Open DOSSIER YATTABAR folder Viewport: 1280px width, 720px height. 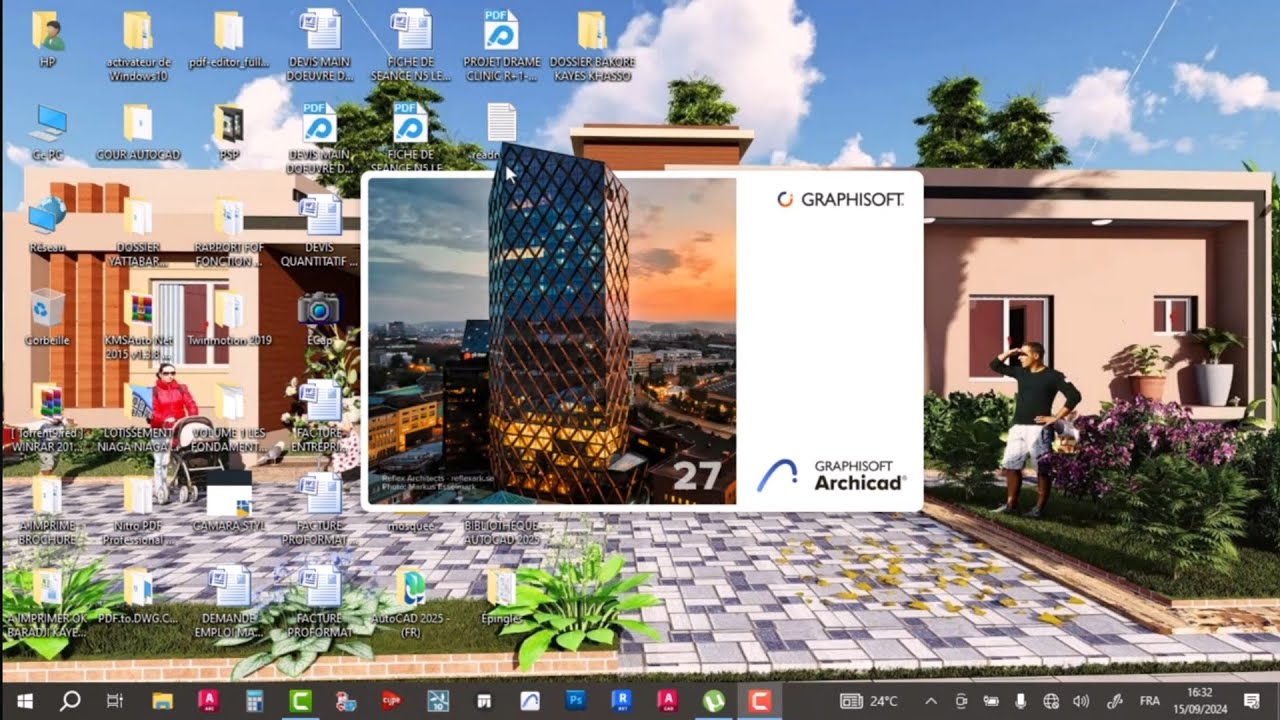click(138, 216)
